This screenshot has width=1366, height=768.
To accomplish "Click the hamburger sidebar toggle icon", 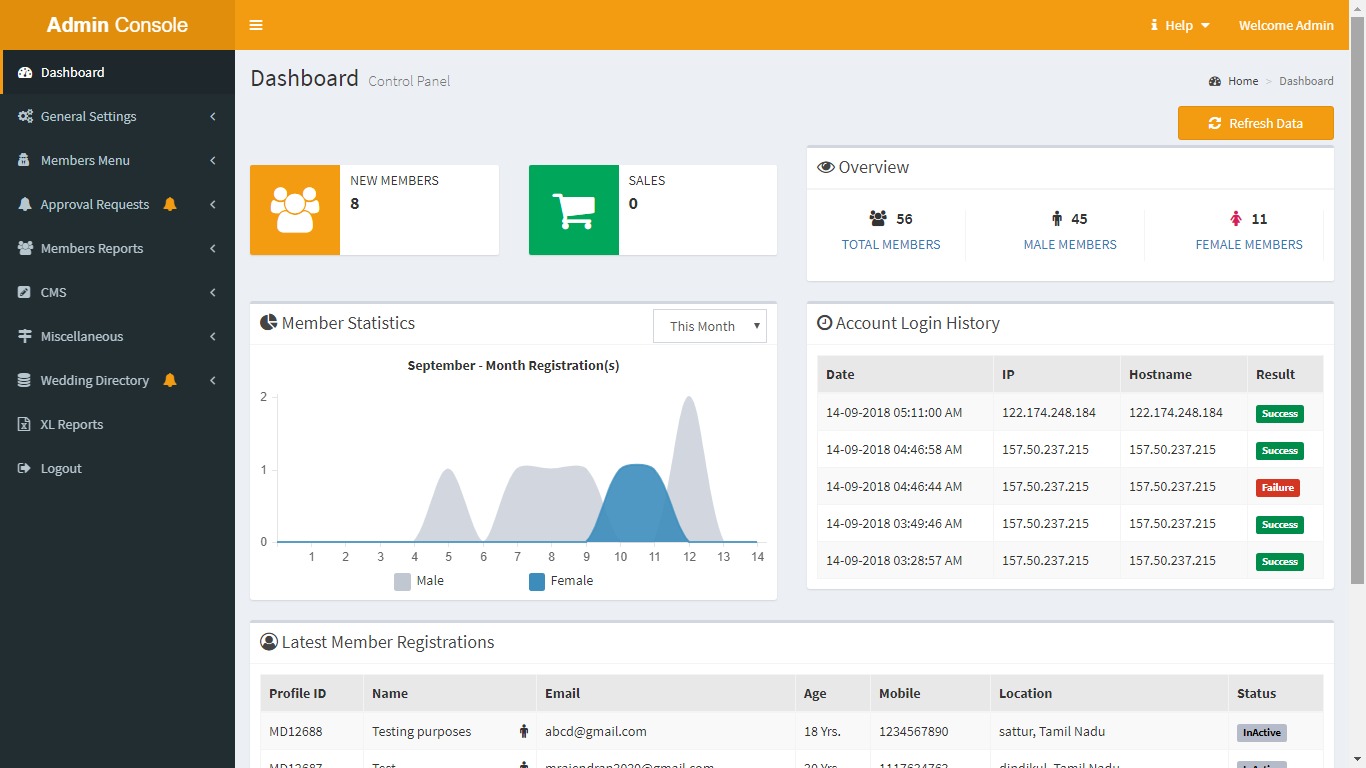I will pos(256,25).
